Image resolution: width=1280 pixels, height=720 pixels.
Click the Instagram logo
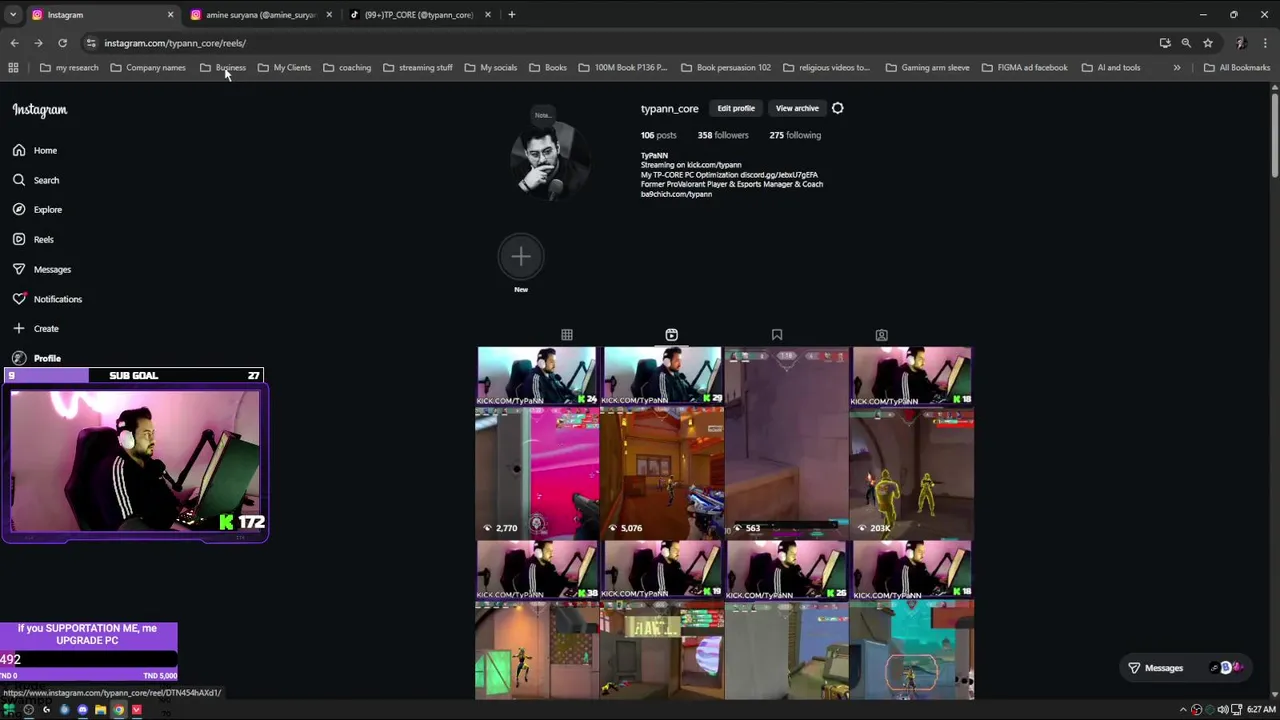point(40,110)
